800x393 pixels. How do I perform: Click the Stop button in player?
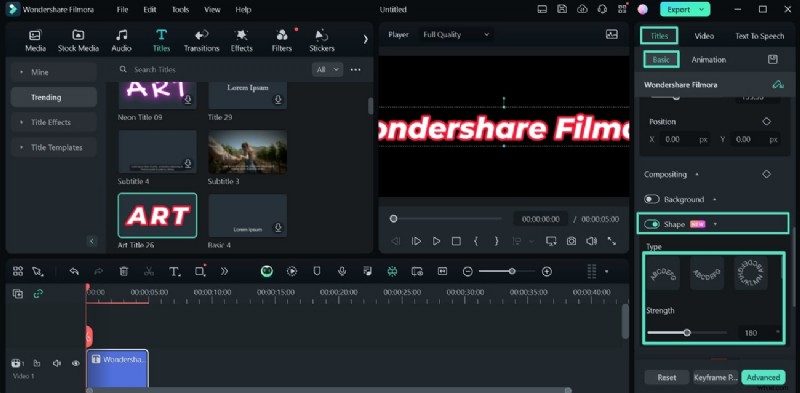456,241
